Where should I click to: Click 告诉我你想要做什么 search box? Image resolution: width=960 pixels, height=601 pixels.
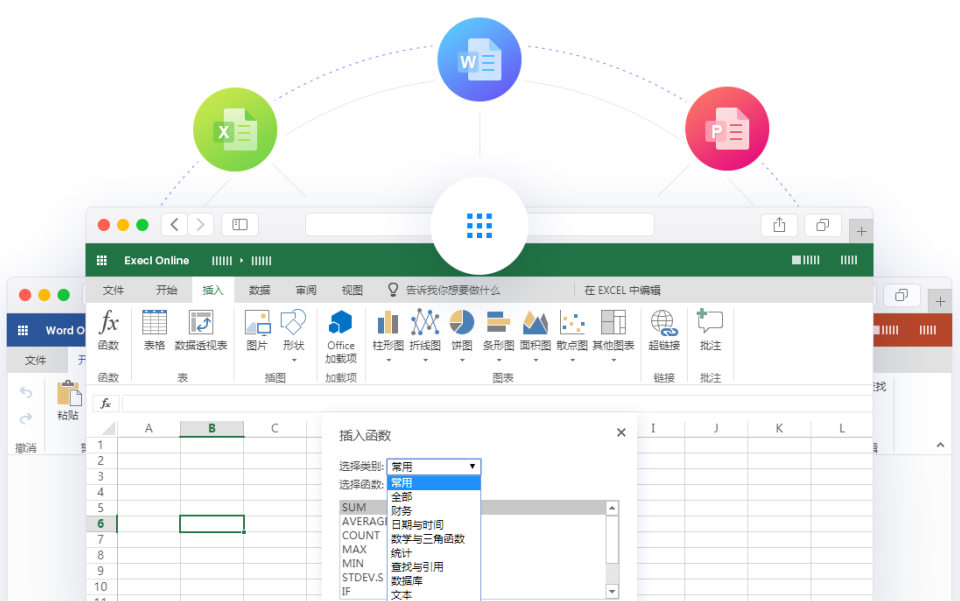coord(444,290)
